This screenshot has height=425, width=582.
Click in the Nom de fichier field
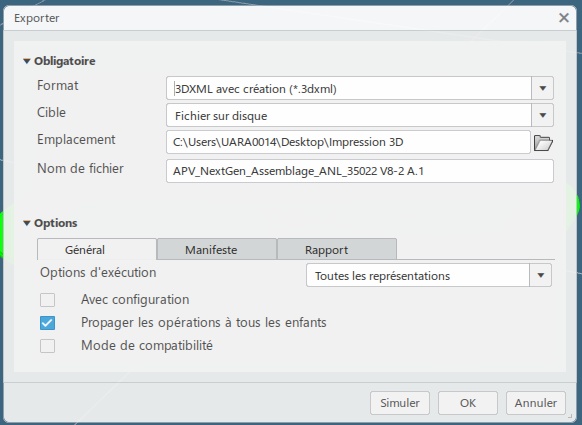point(360,171)
